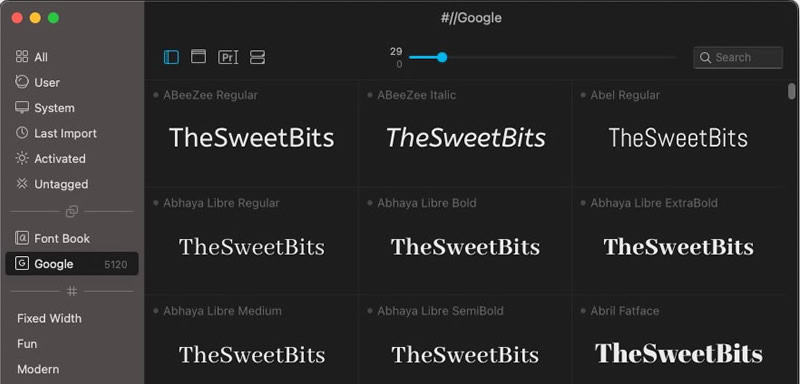
Task: Toggle the sidebar panel view icon
Action: [x=171, y=57]
